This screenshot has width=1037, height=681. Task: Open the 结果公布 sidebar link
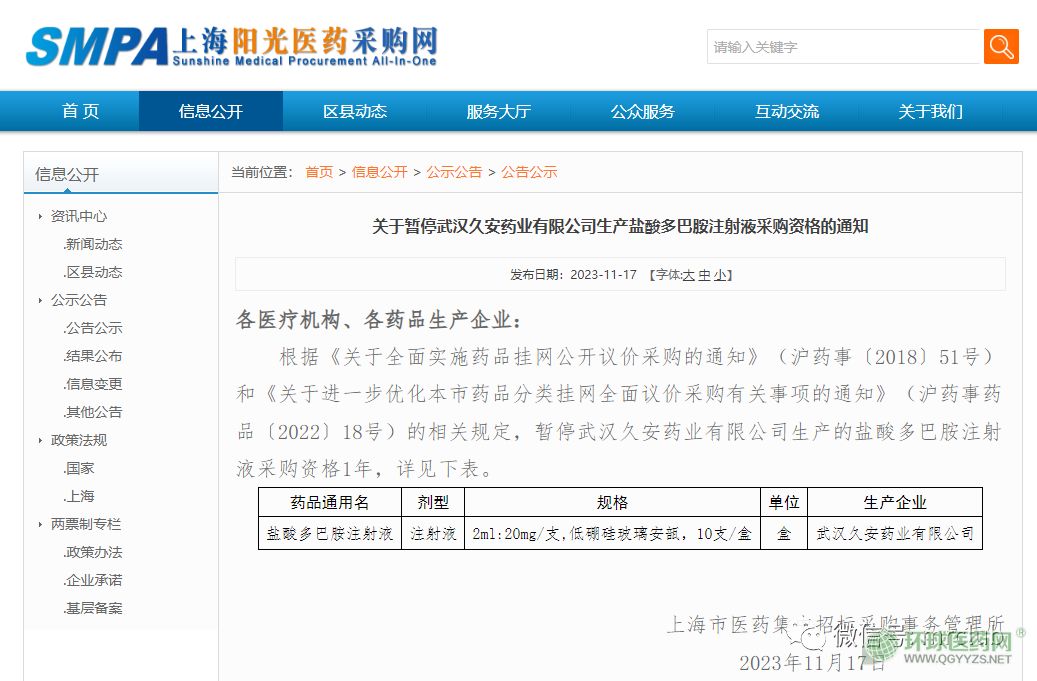(x=93, y=356)
